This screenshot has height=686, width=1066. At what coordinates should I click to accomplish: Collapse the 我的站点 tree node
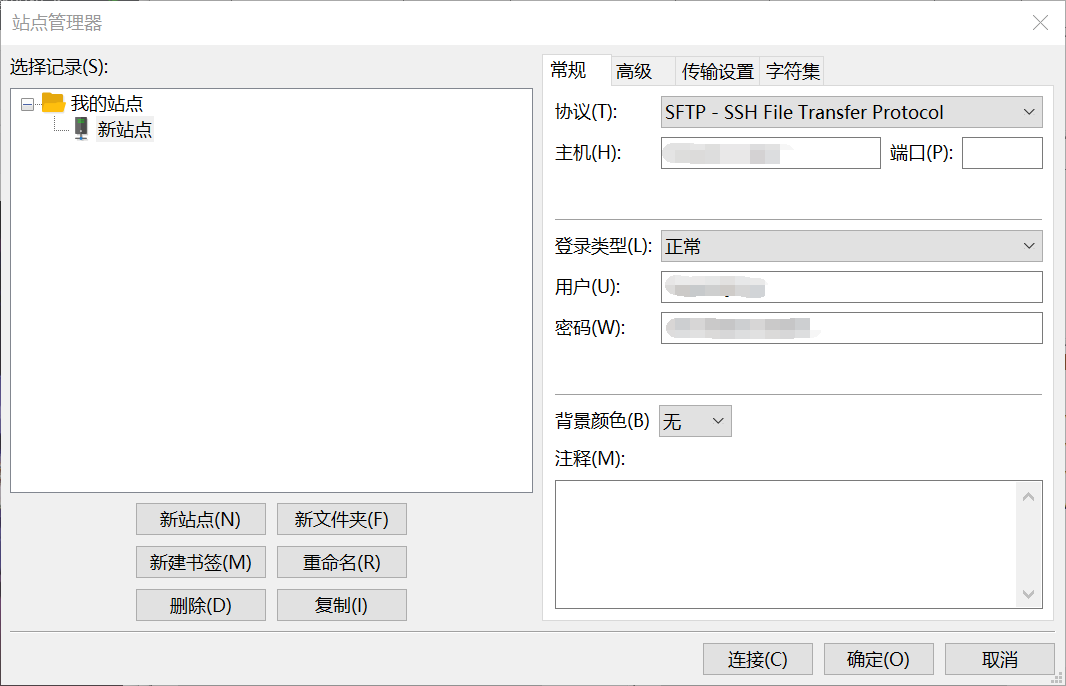[25, 102]
